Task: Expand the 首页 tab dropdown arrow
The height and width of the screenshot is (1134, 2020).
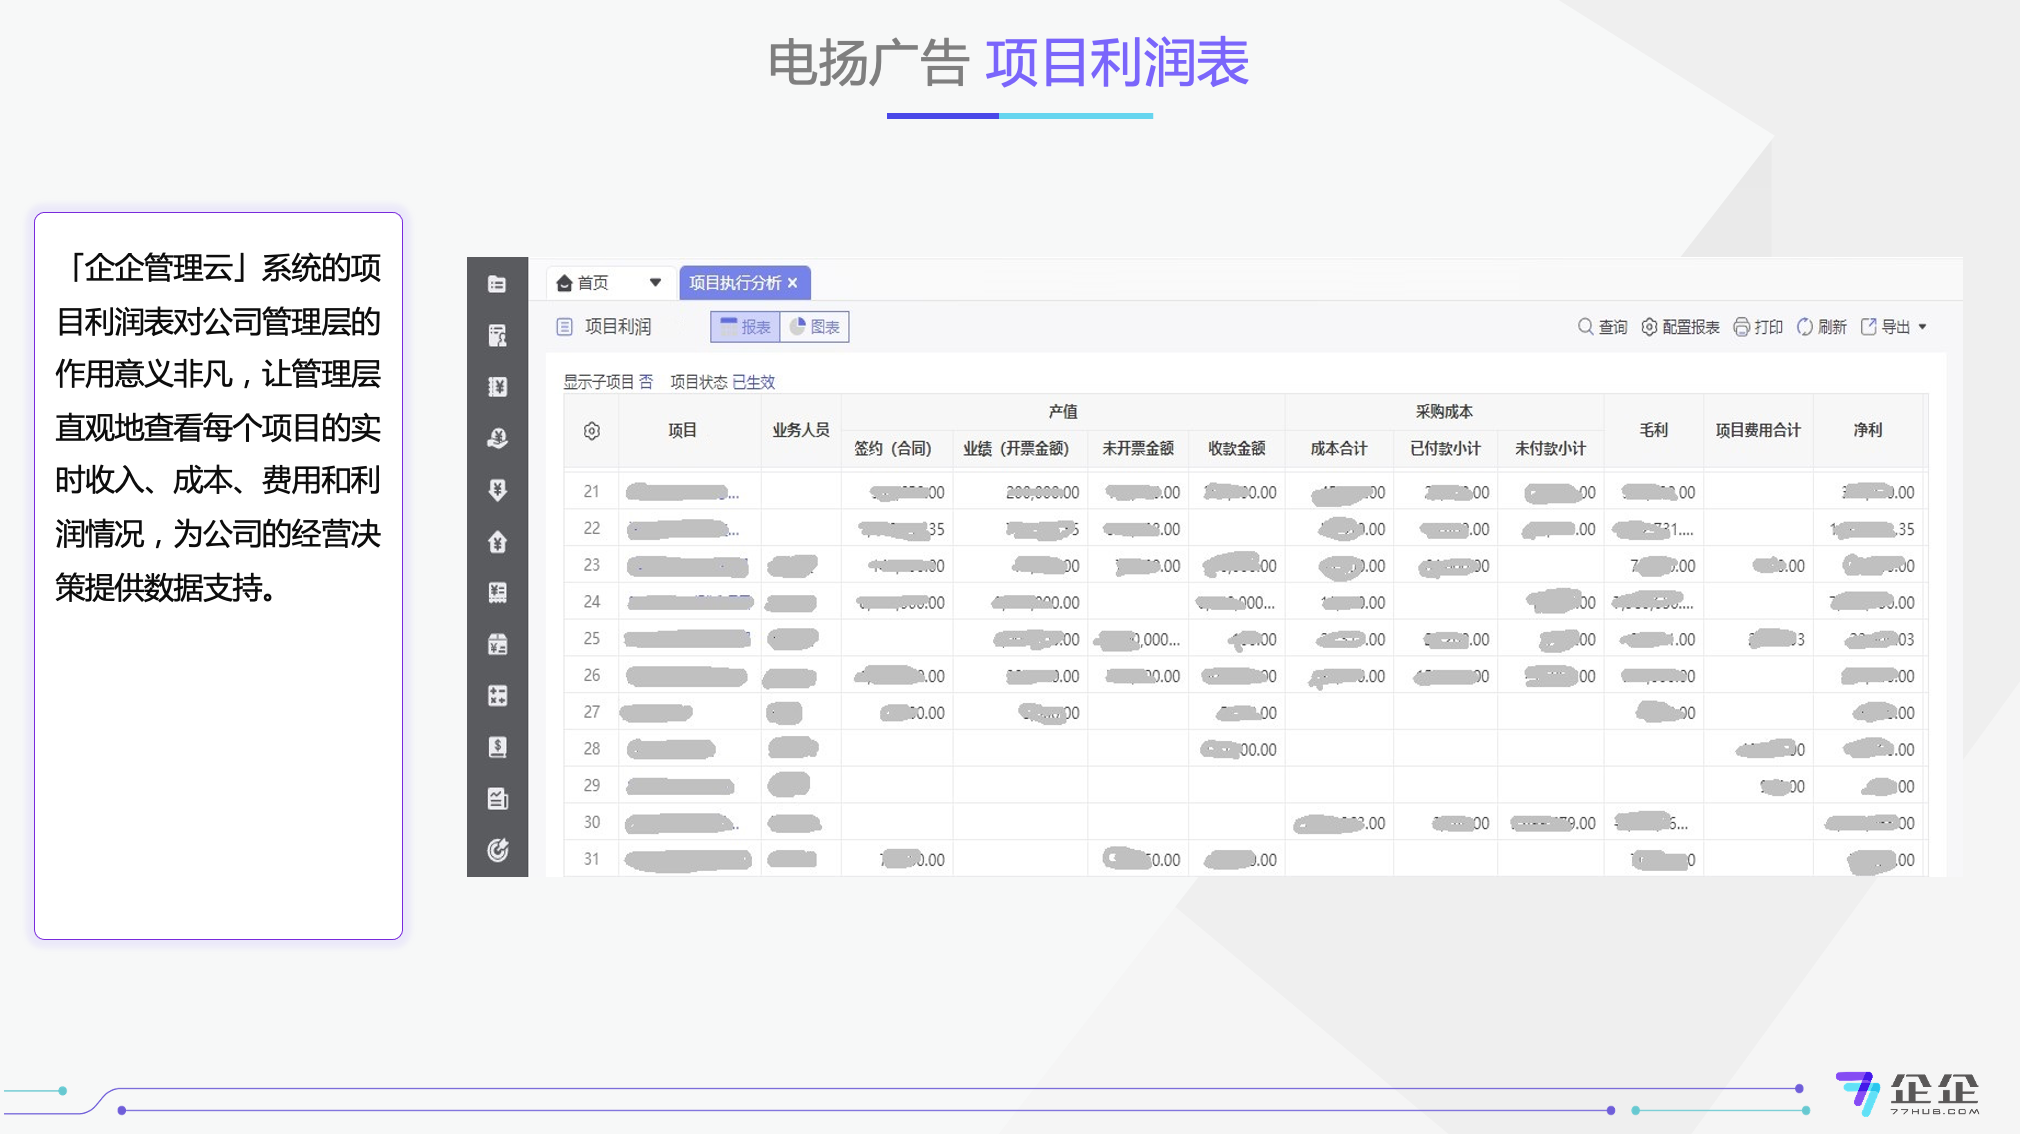Action: (x=655, y=283)
